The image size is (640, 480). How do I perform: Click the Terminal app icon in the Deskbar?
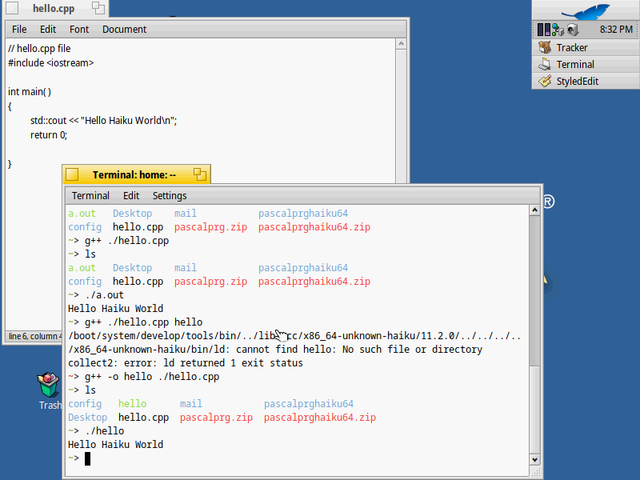coord(544,64)
